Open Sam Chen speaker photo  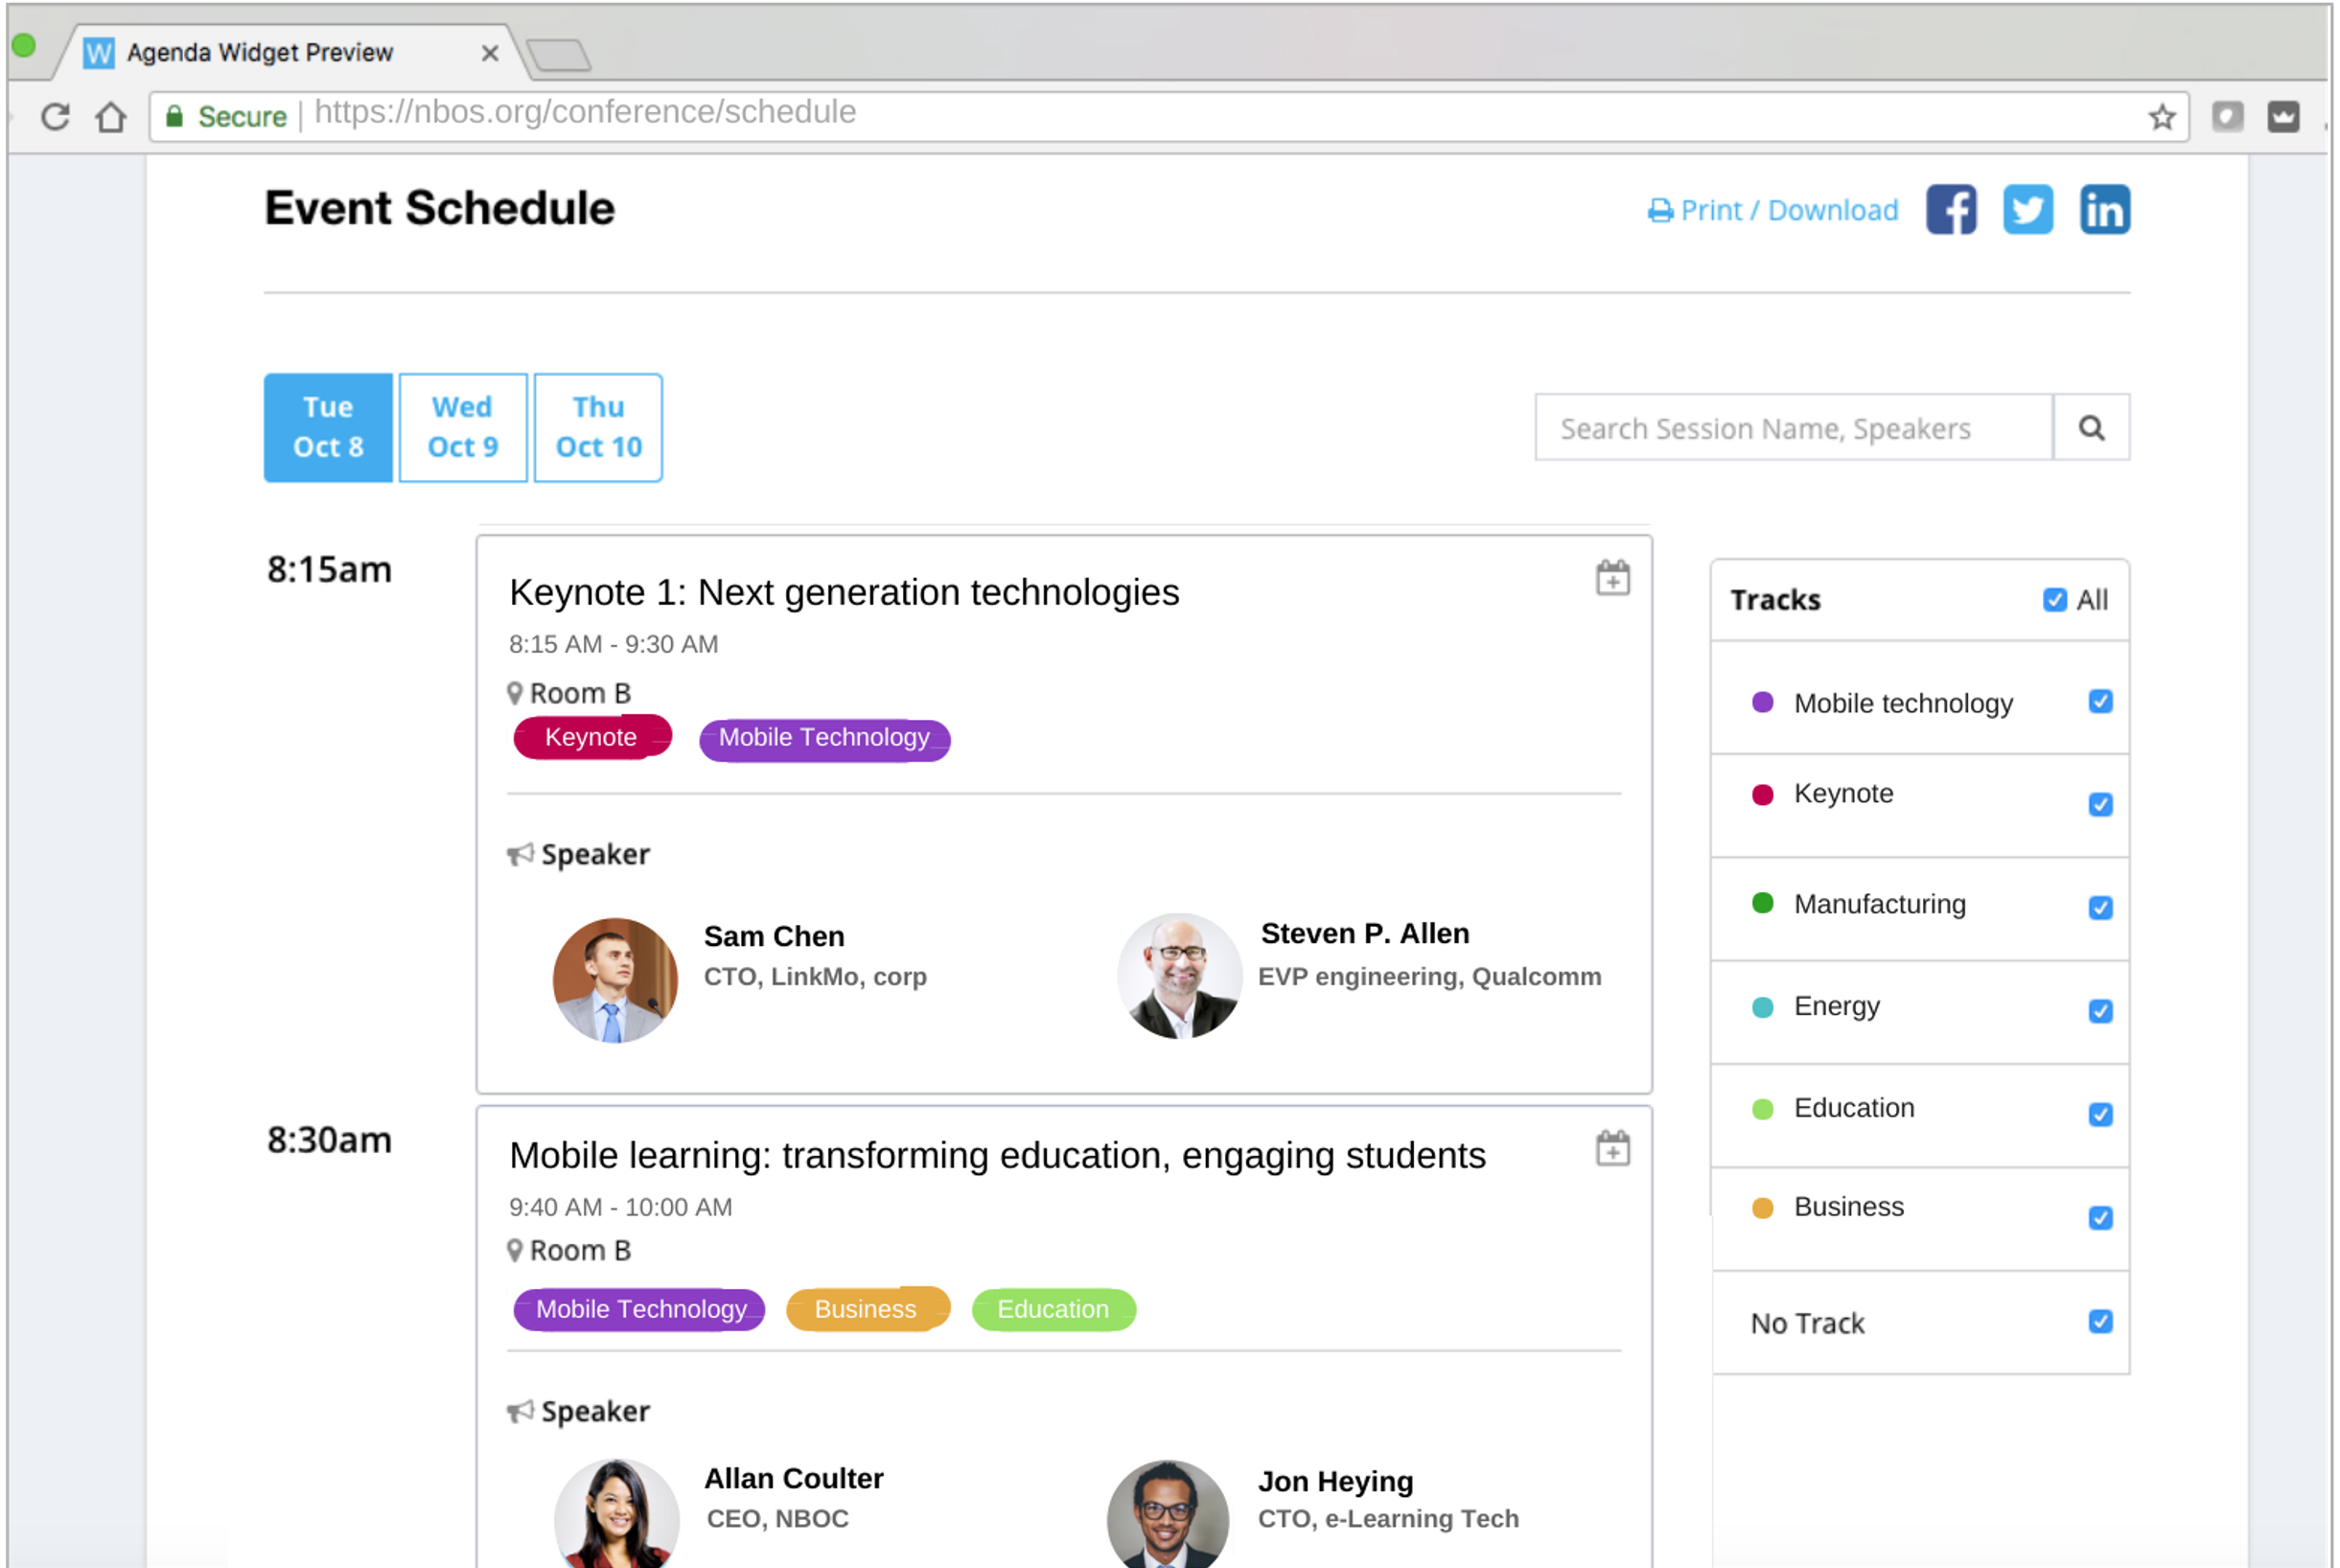tap(614, 980)
